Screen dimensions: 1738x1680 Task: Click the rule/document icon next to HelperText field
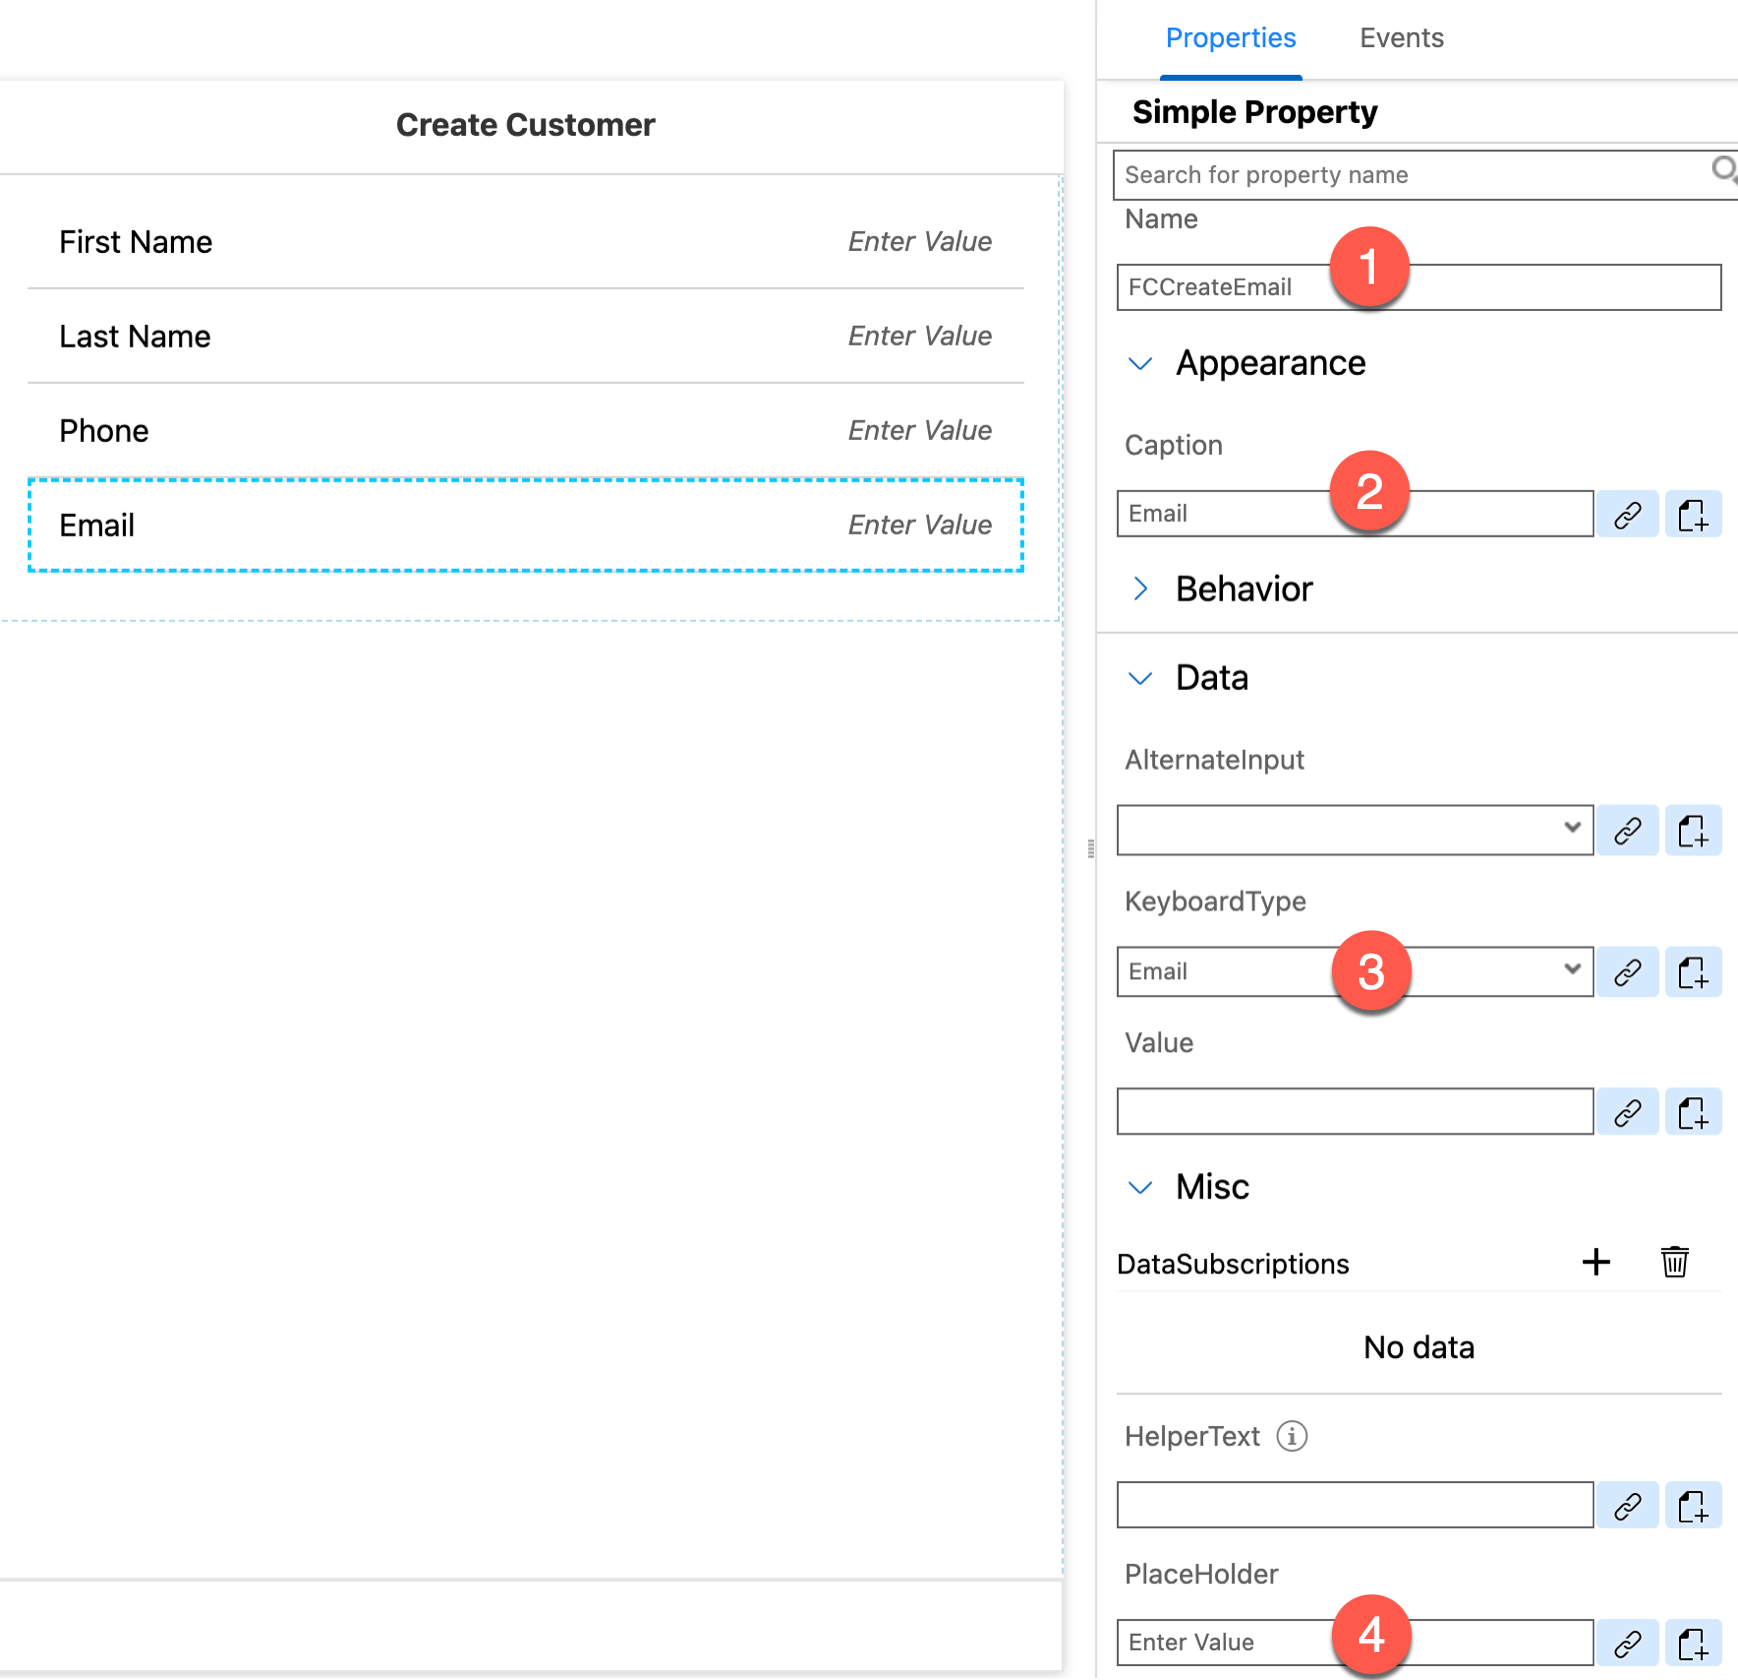tap(1692, 1505)
